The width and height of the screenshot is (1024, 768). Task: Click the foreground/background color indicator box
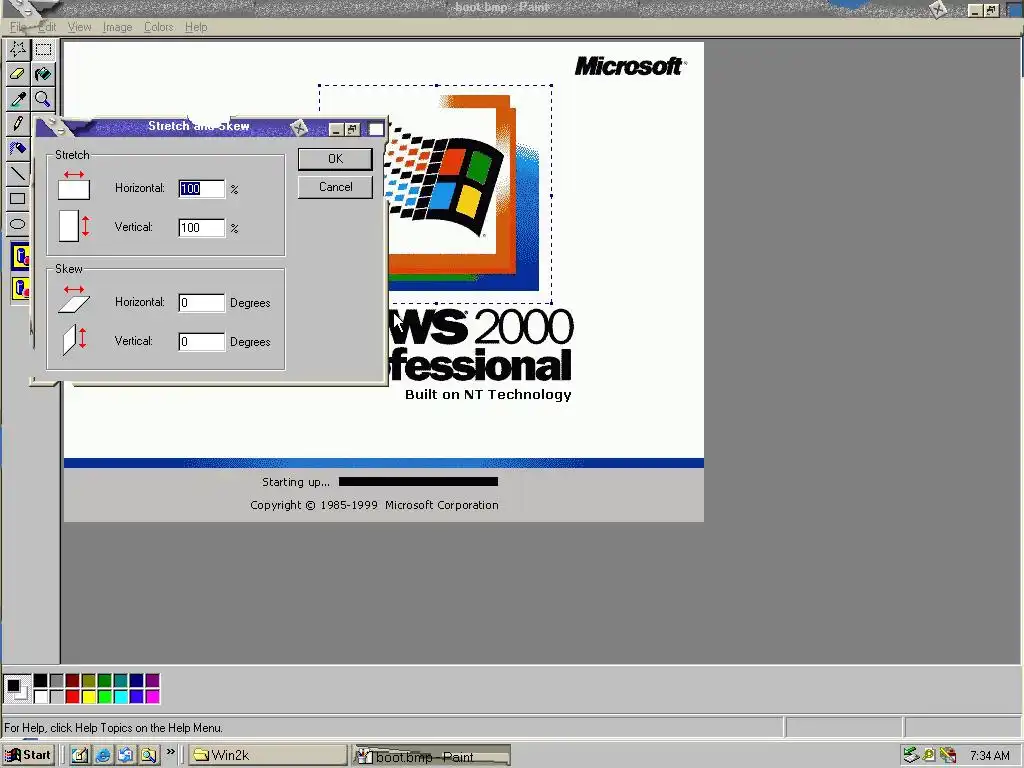pos(17,688)
